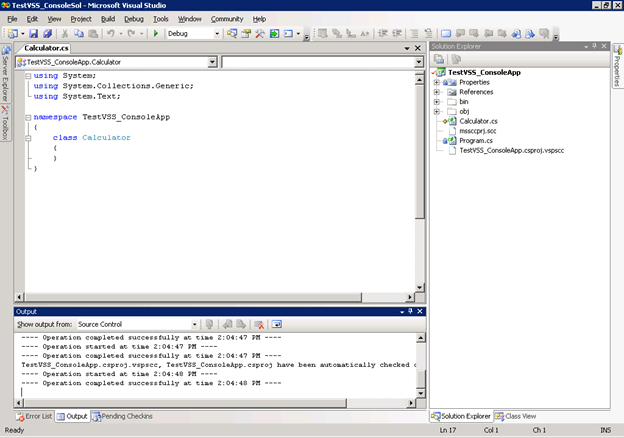Open Find in Files binoculars icon
Image resolution: width=624 pixels, height=438 pixels.
tap(232, 34)
